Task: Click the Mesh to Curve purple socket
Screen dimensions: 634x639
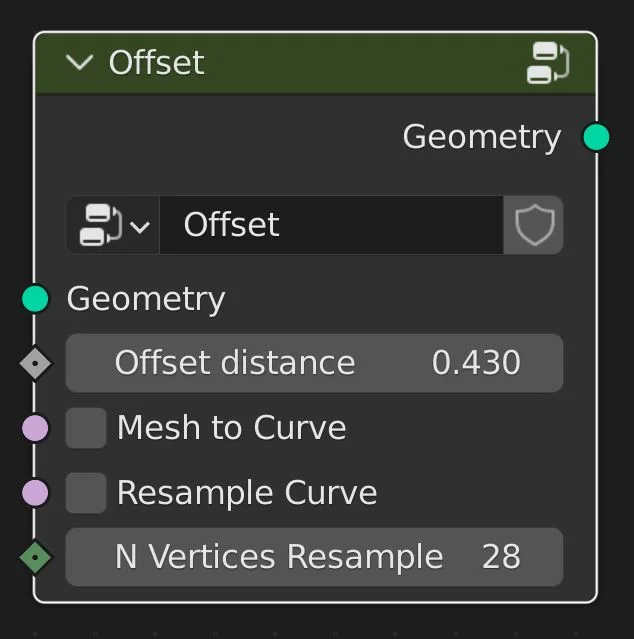Action: tap(35, 428)
